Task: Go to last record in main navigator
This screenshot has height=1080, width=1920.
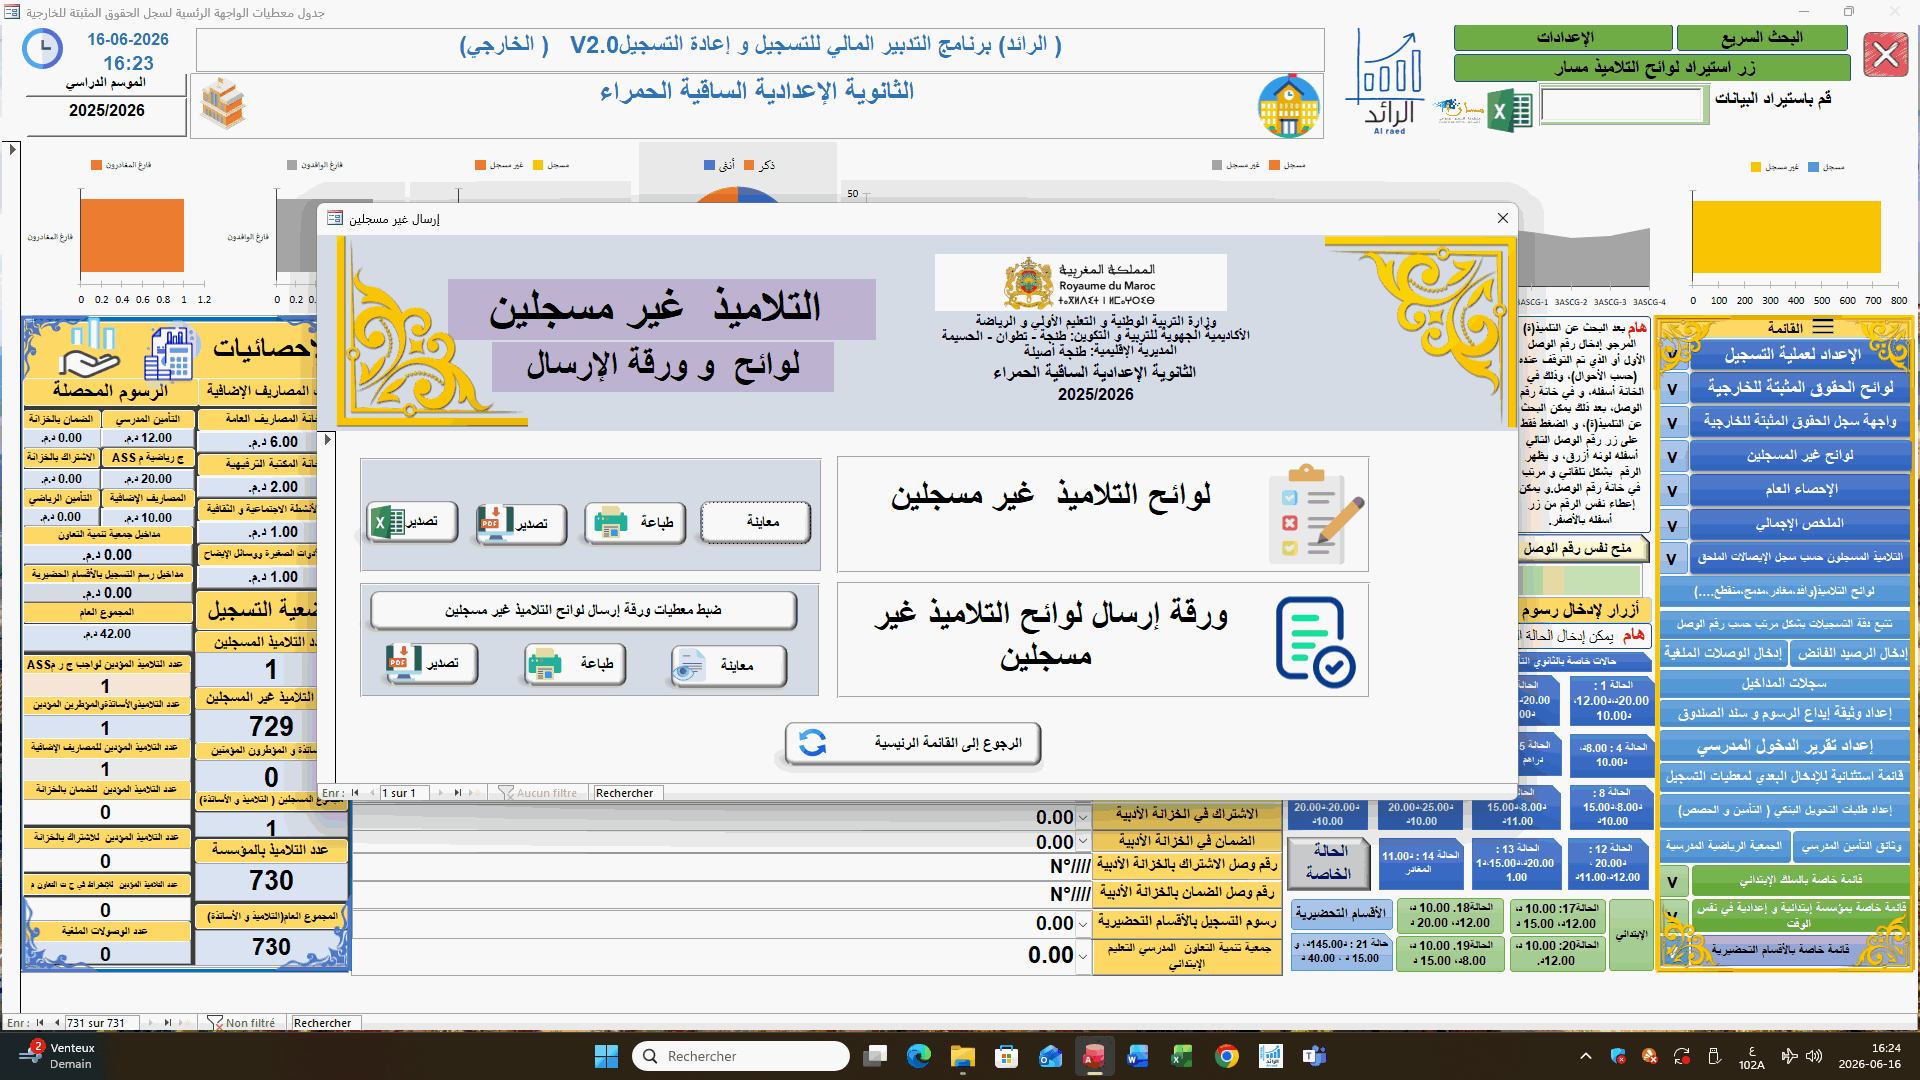Action: 166,1023
